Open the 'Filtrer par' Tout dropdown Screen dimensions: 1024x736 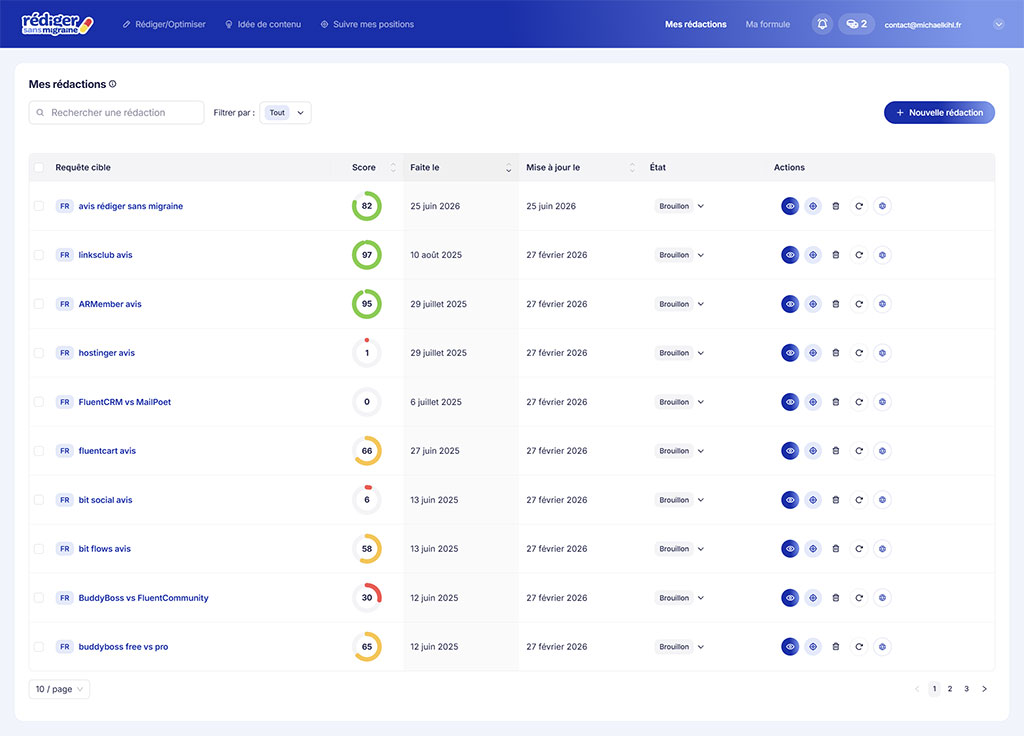pyautogui.click(x=285, y=112)
